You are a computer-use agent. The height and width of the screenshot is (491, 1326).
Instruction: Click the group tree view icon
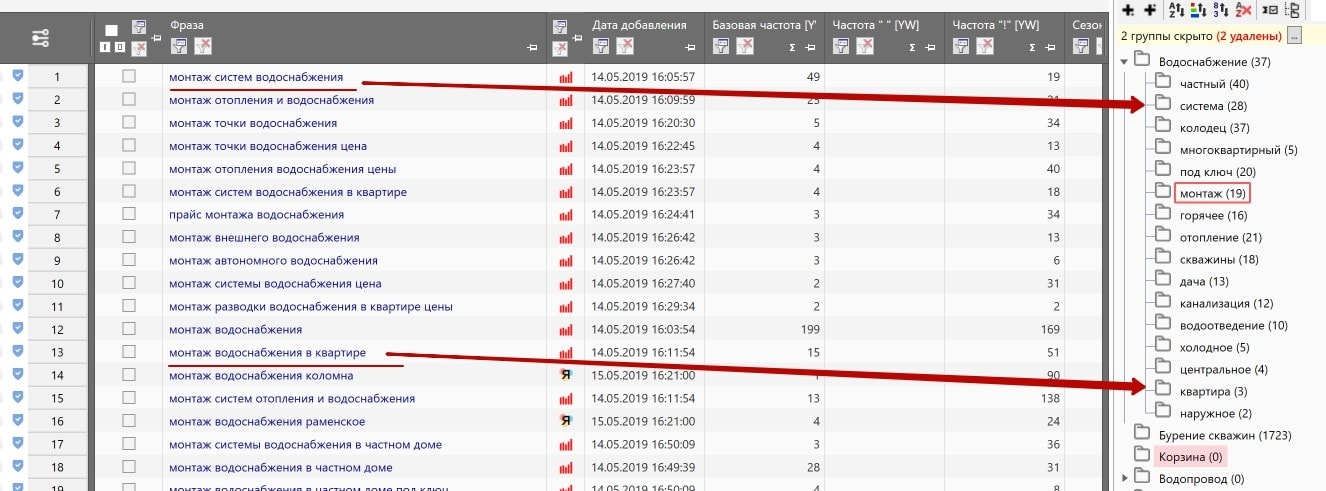1291,10
